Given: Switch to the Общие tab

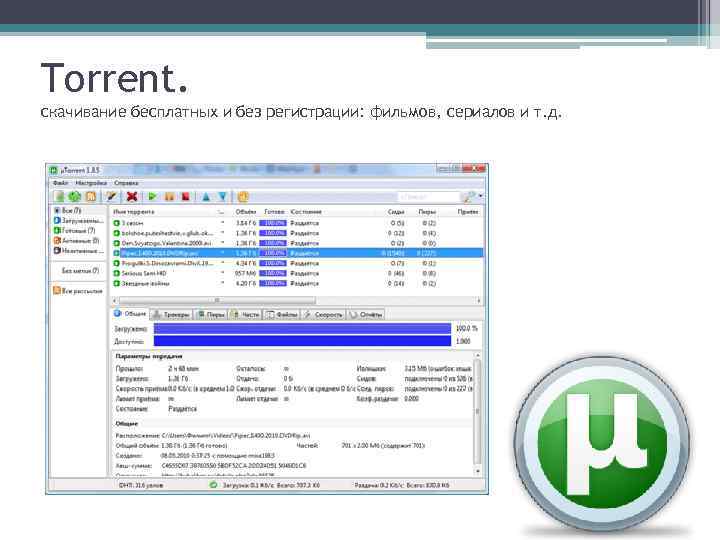Looking at the screenshot, I should pos(130,314).
